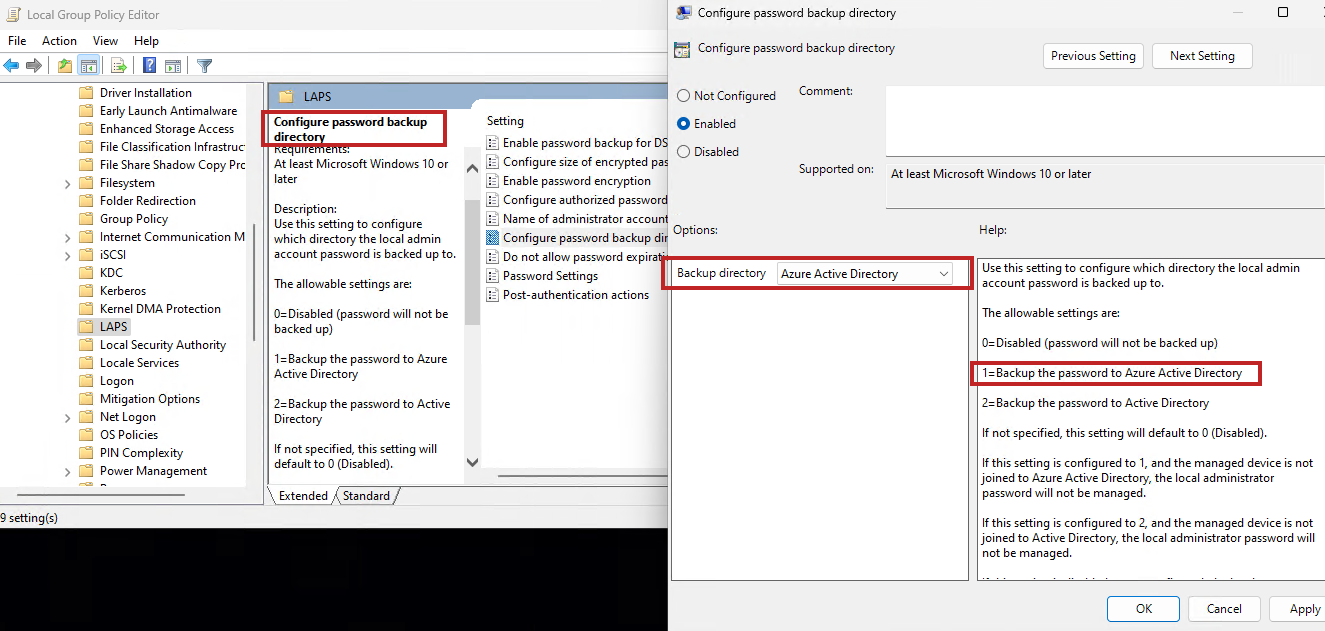The height and width of the screenshot is (631, 1325).
Task: Switch to the Standard tab
Action: tap(367, 496)
